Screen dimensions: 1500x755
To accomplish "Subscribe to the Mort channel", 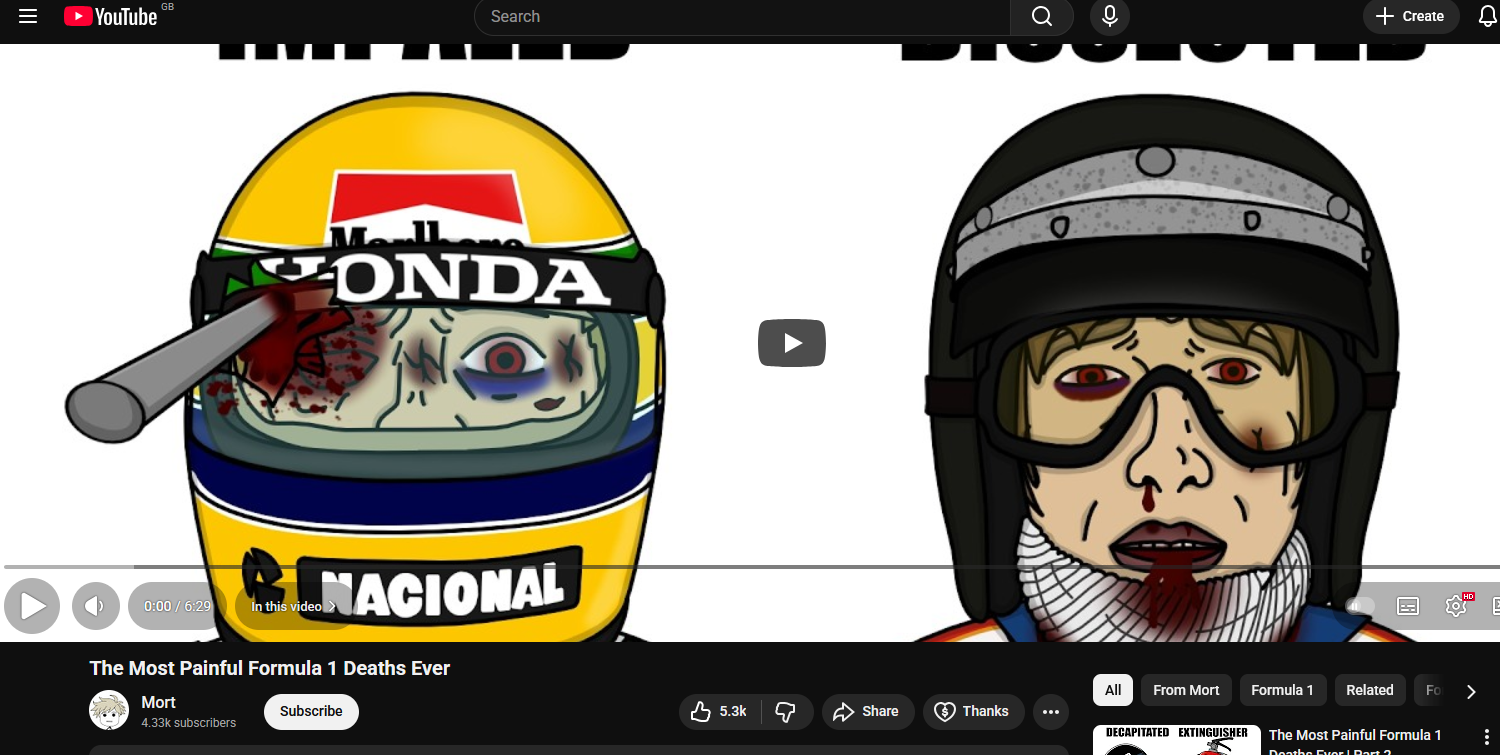I will (311, 711).
